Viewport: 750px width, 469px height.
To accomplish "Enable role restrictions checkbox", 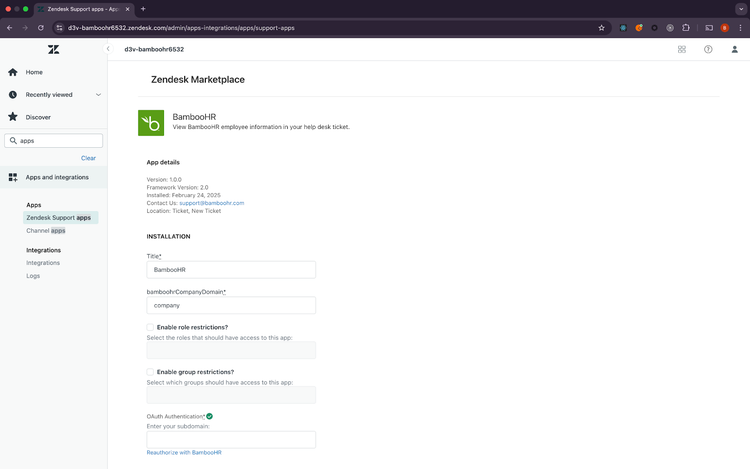I will tap(150, 327).
